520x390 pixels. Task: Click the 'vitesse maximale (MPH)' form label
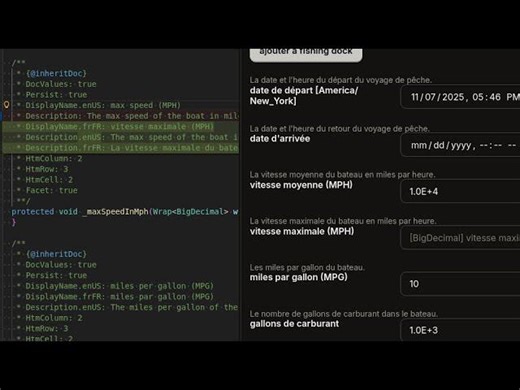pos(302,231)
